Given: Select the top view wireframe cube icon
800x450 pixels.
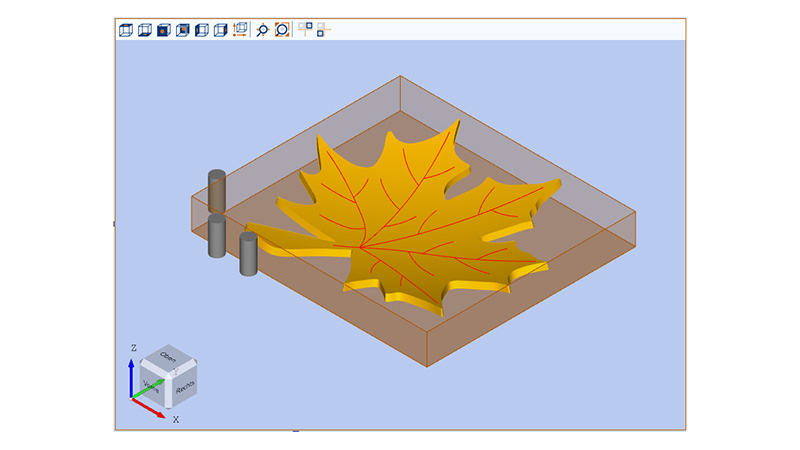Looking at the screenshot, I should [x=126, y=30].
